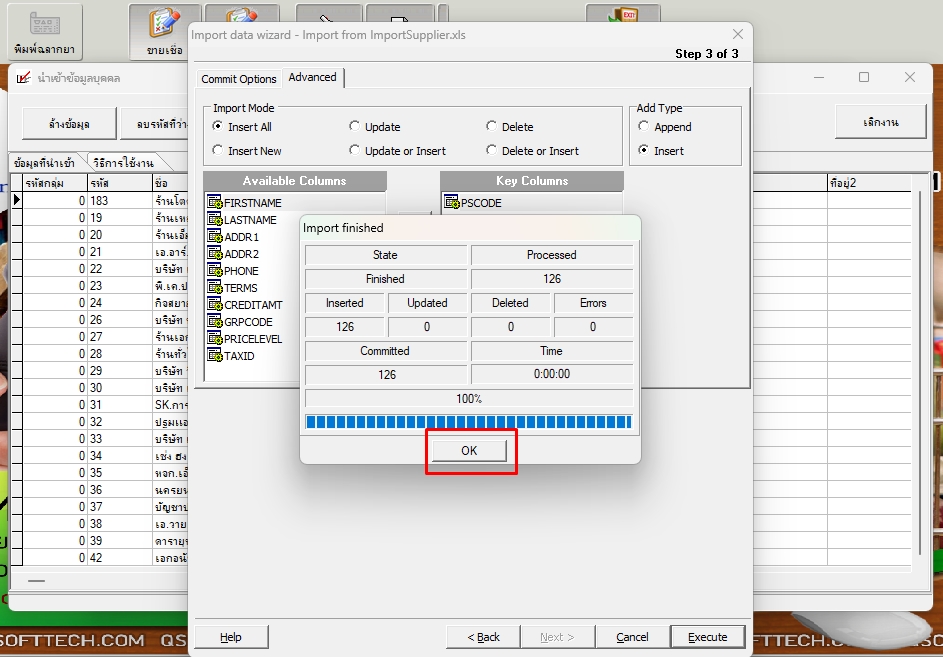
Task: Choose Insert All import mode
Action: (x=218, y=127)
